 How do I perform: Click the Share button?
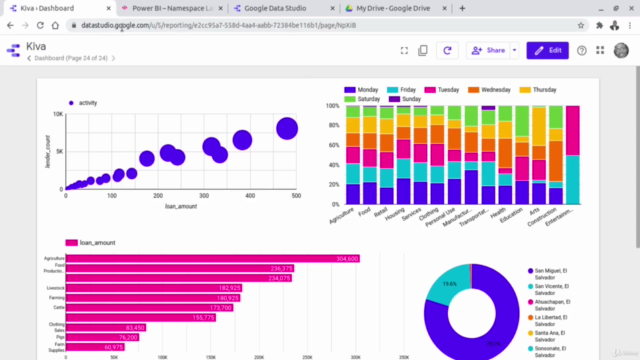(x=489, y=51)
